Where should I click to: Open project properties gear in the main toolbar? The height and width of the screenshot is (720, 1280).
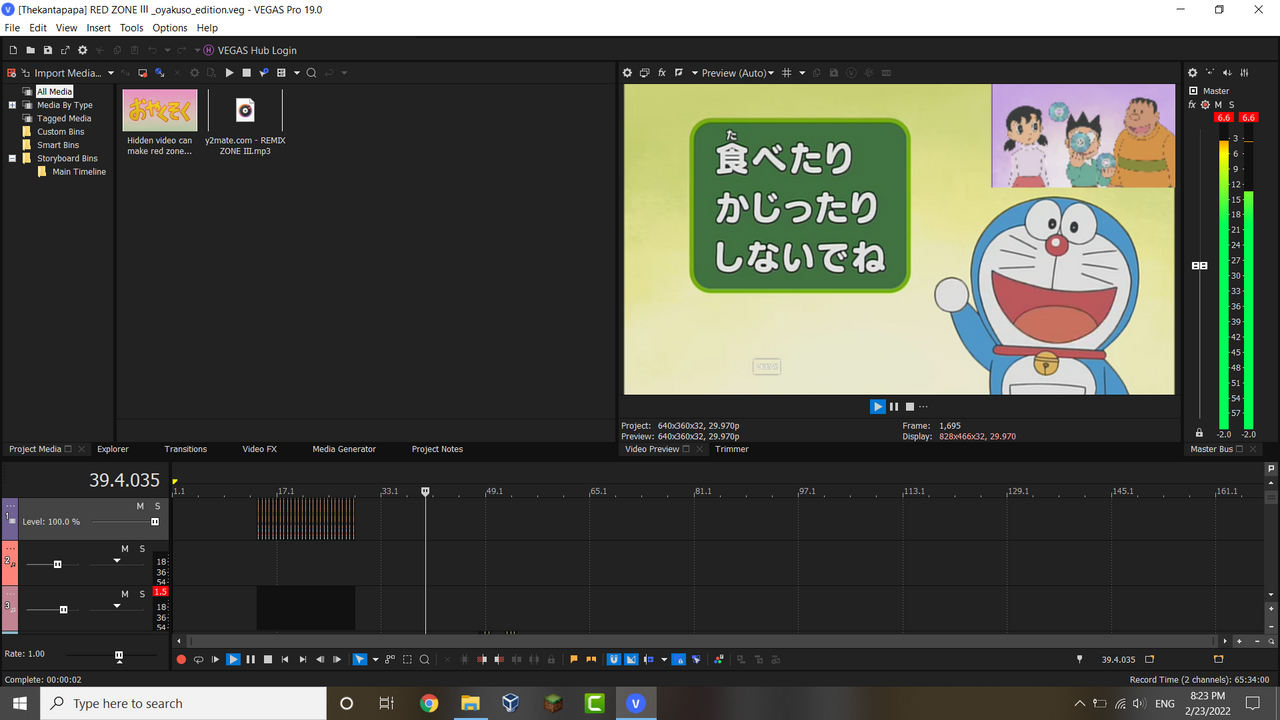pos(83,50)
